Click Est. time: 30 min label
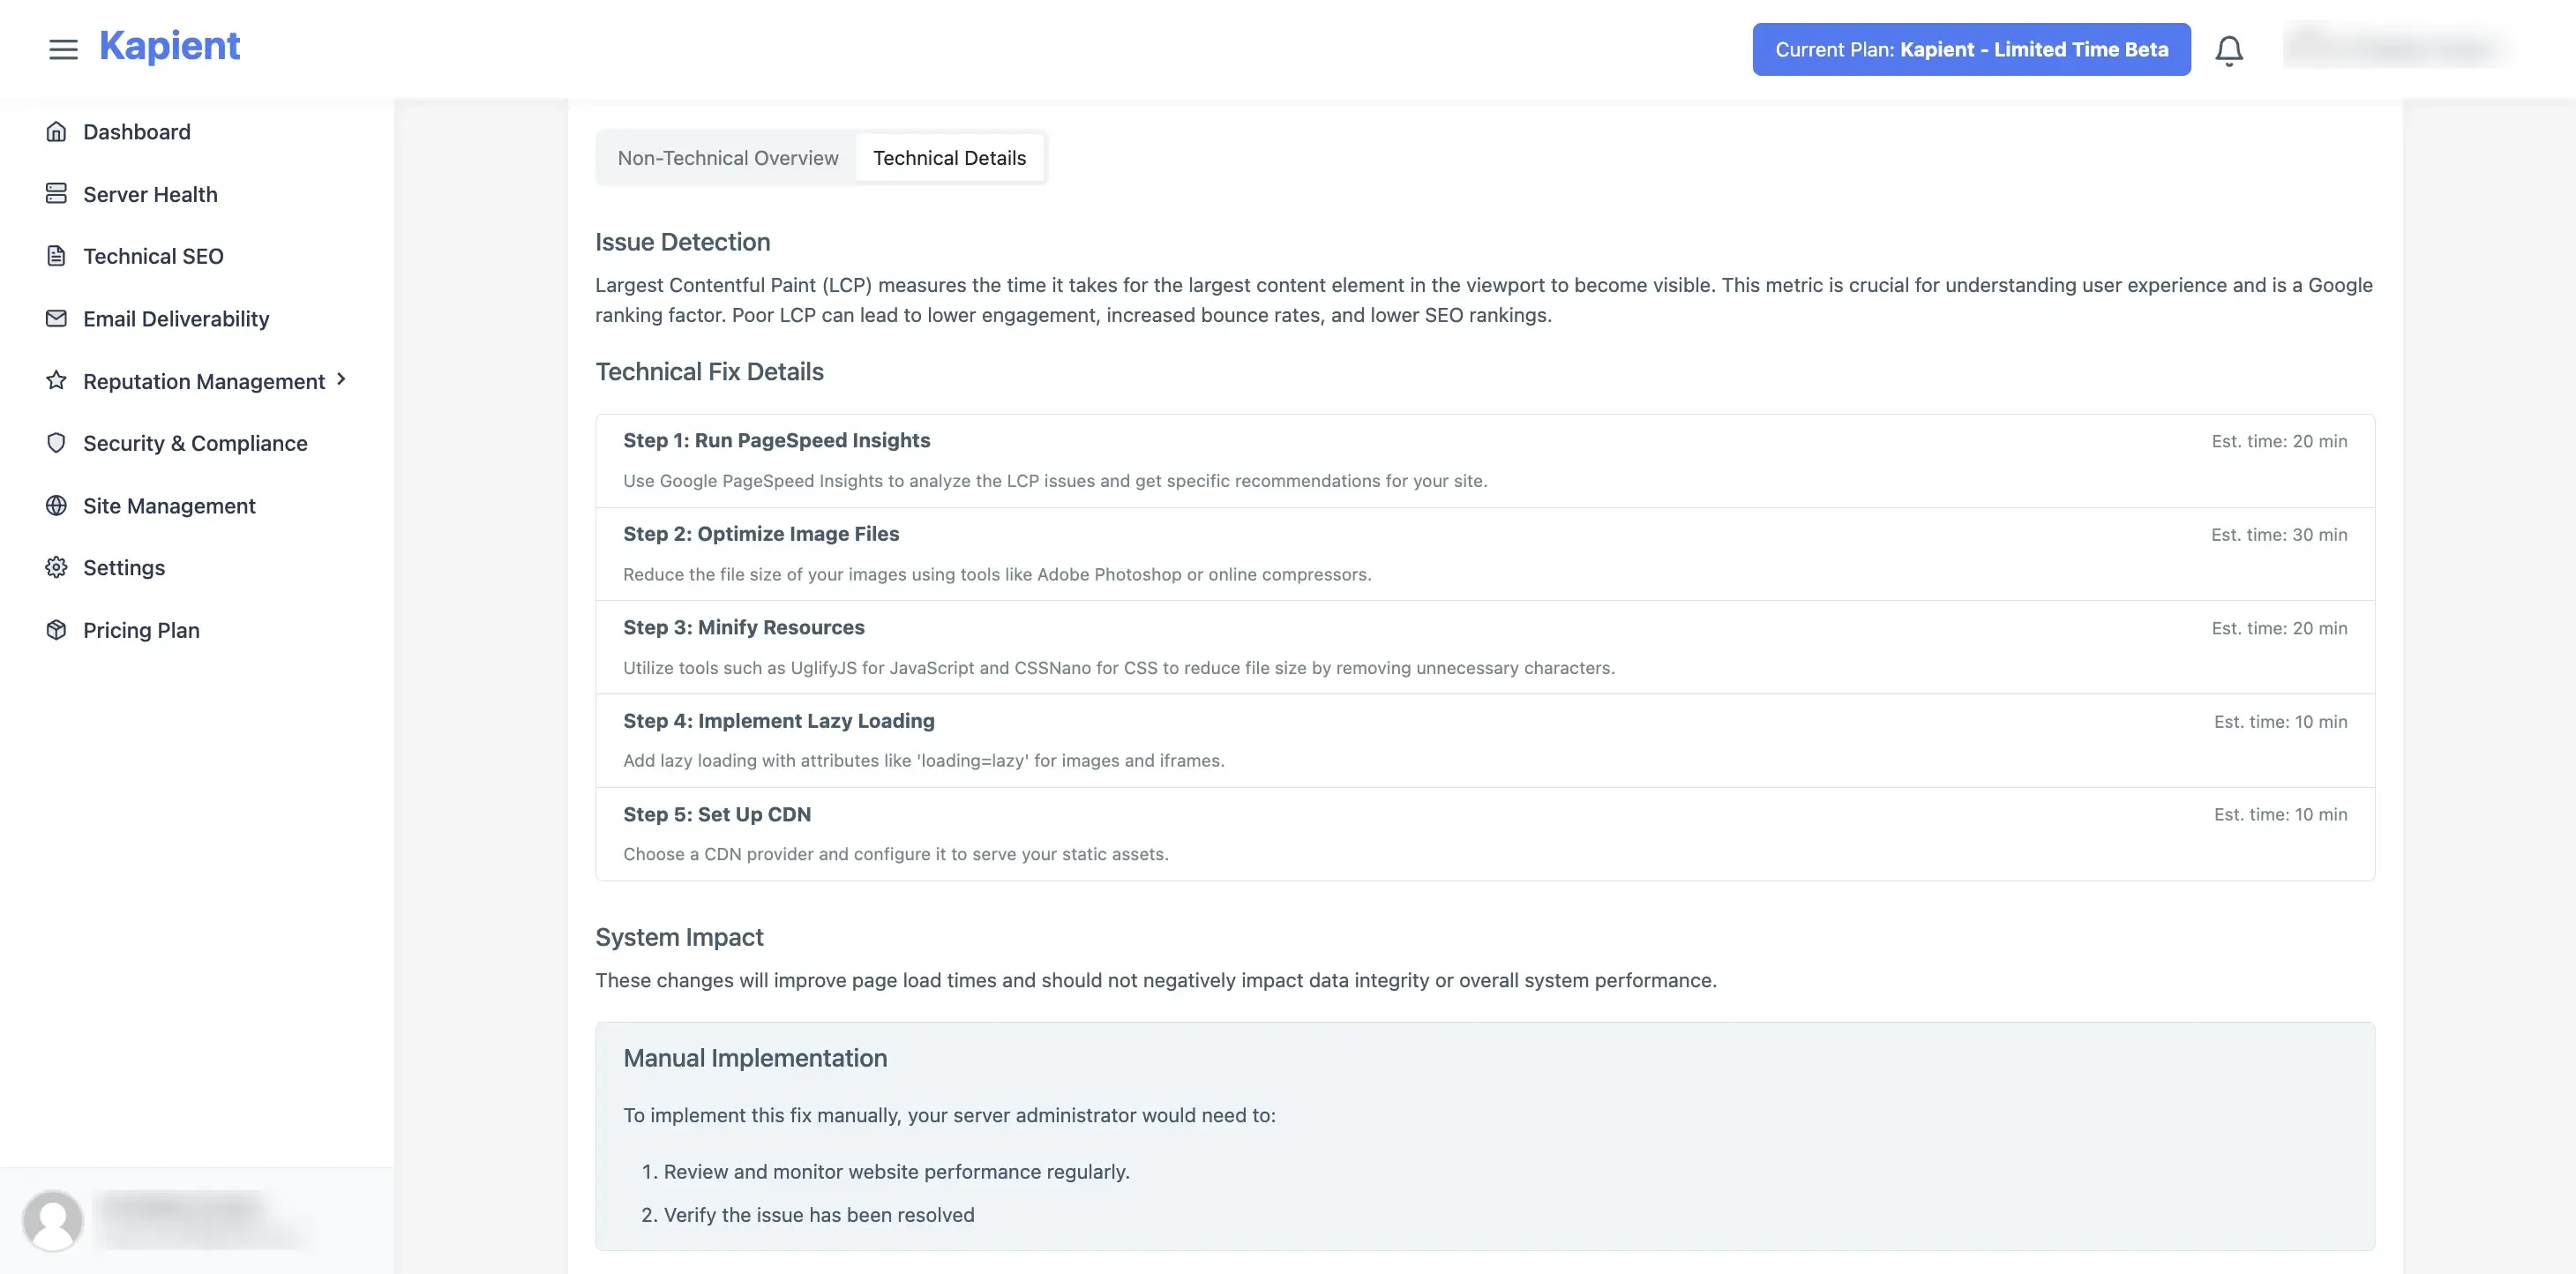This screenshot has height=1274, width=2576. (x=2279, y=535)
